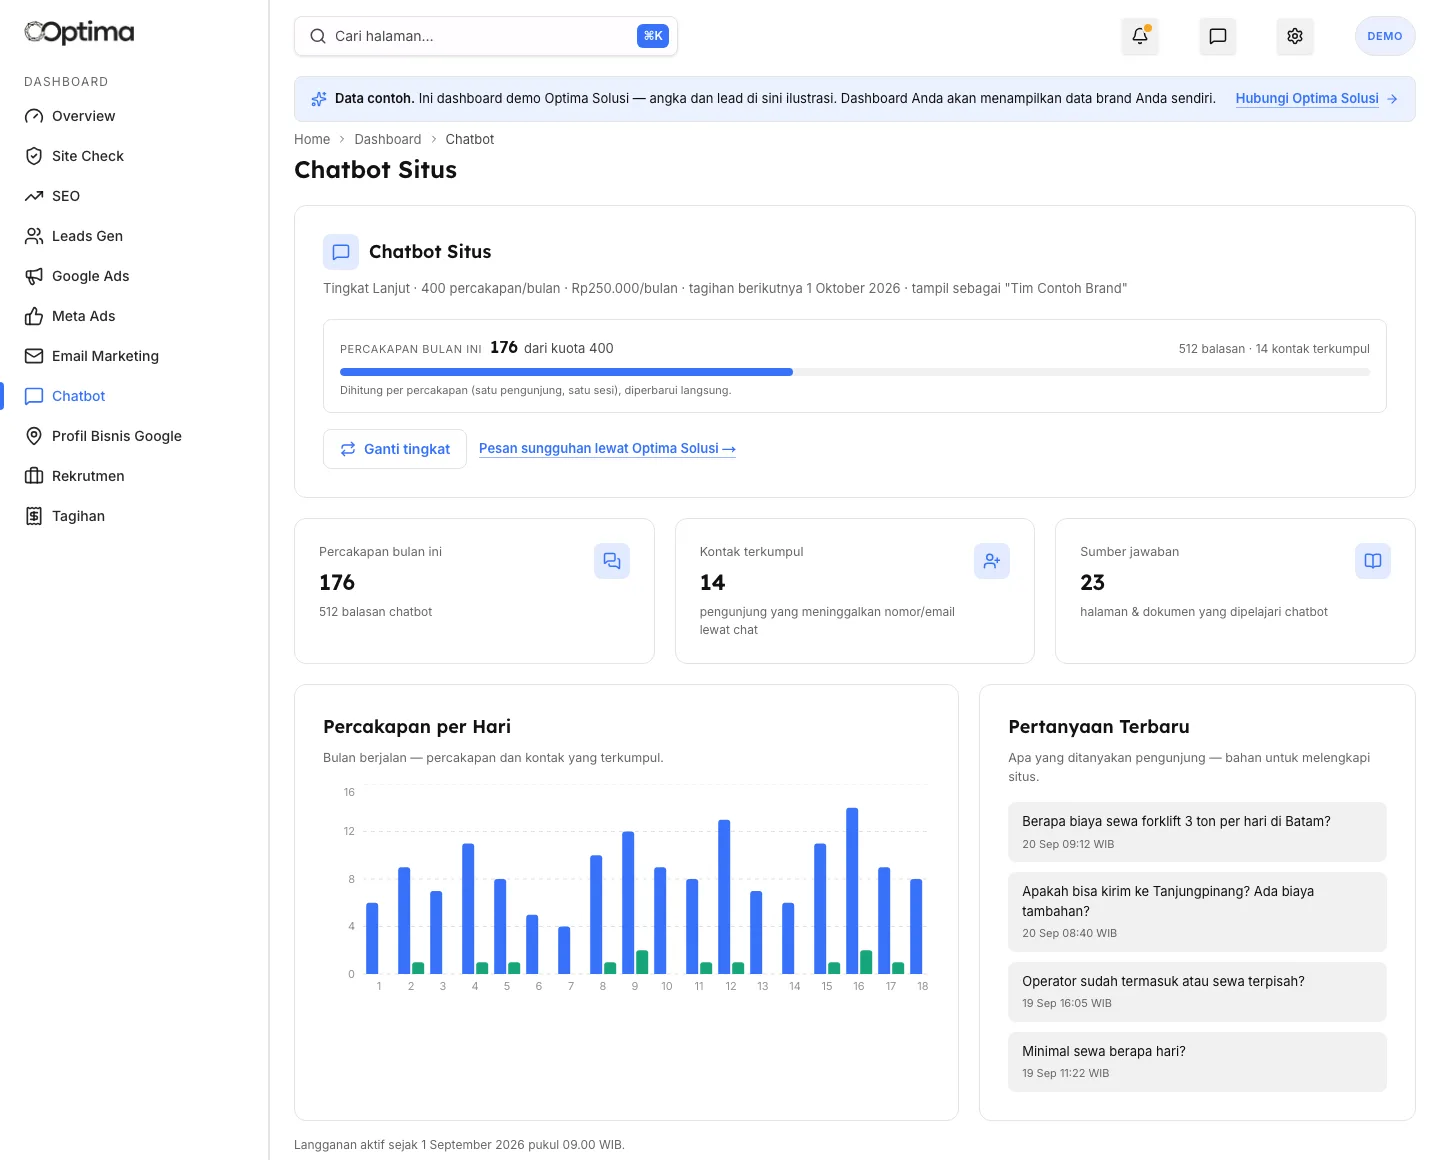Click day 12 blue chart bar
This screenshot has height=1160, width=1440.
[x=724, y=896]
